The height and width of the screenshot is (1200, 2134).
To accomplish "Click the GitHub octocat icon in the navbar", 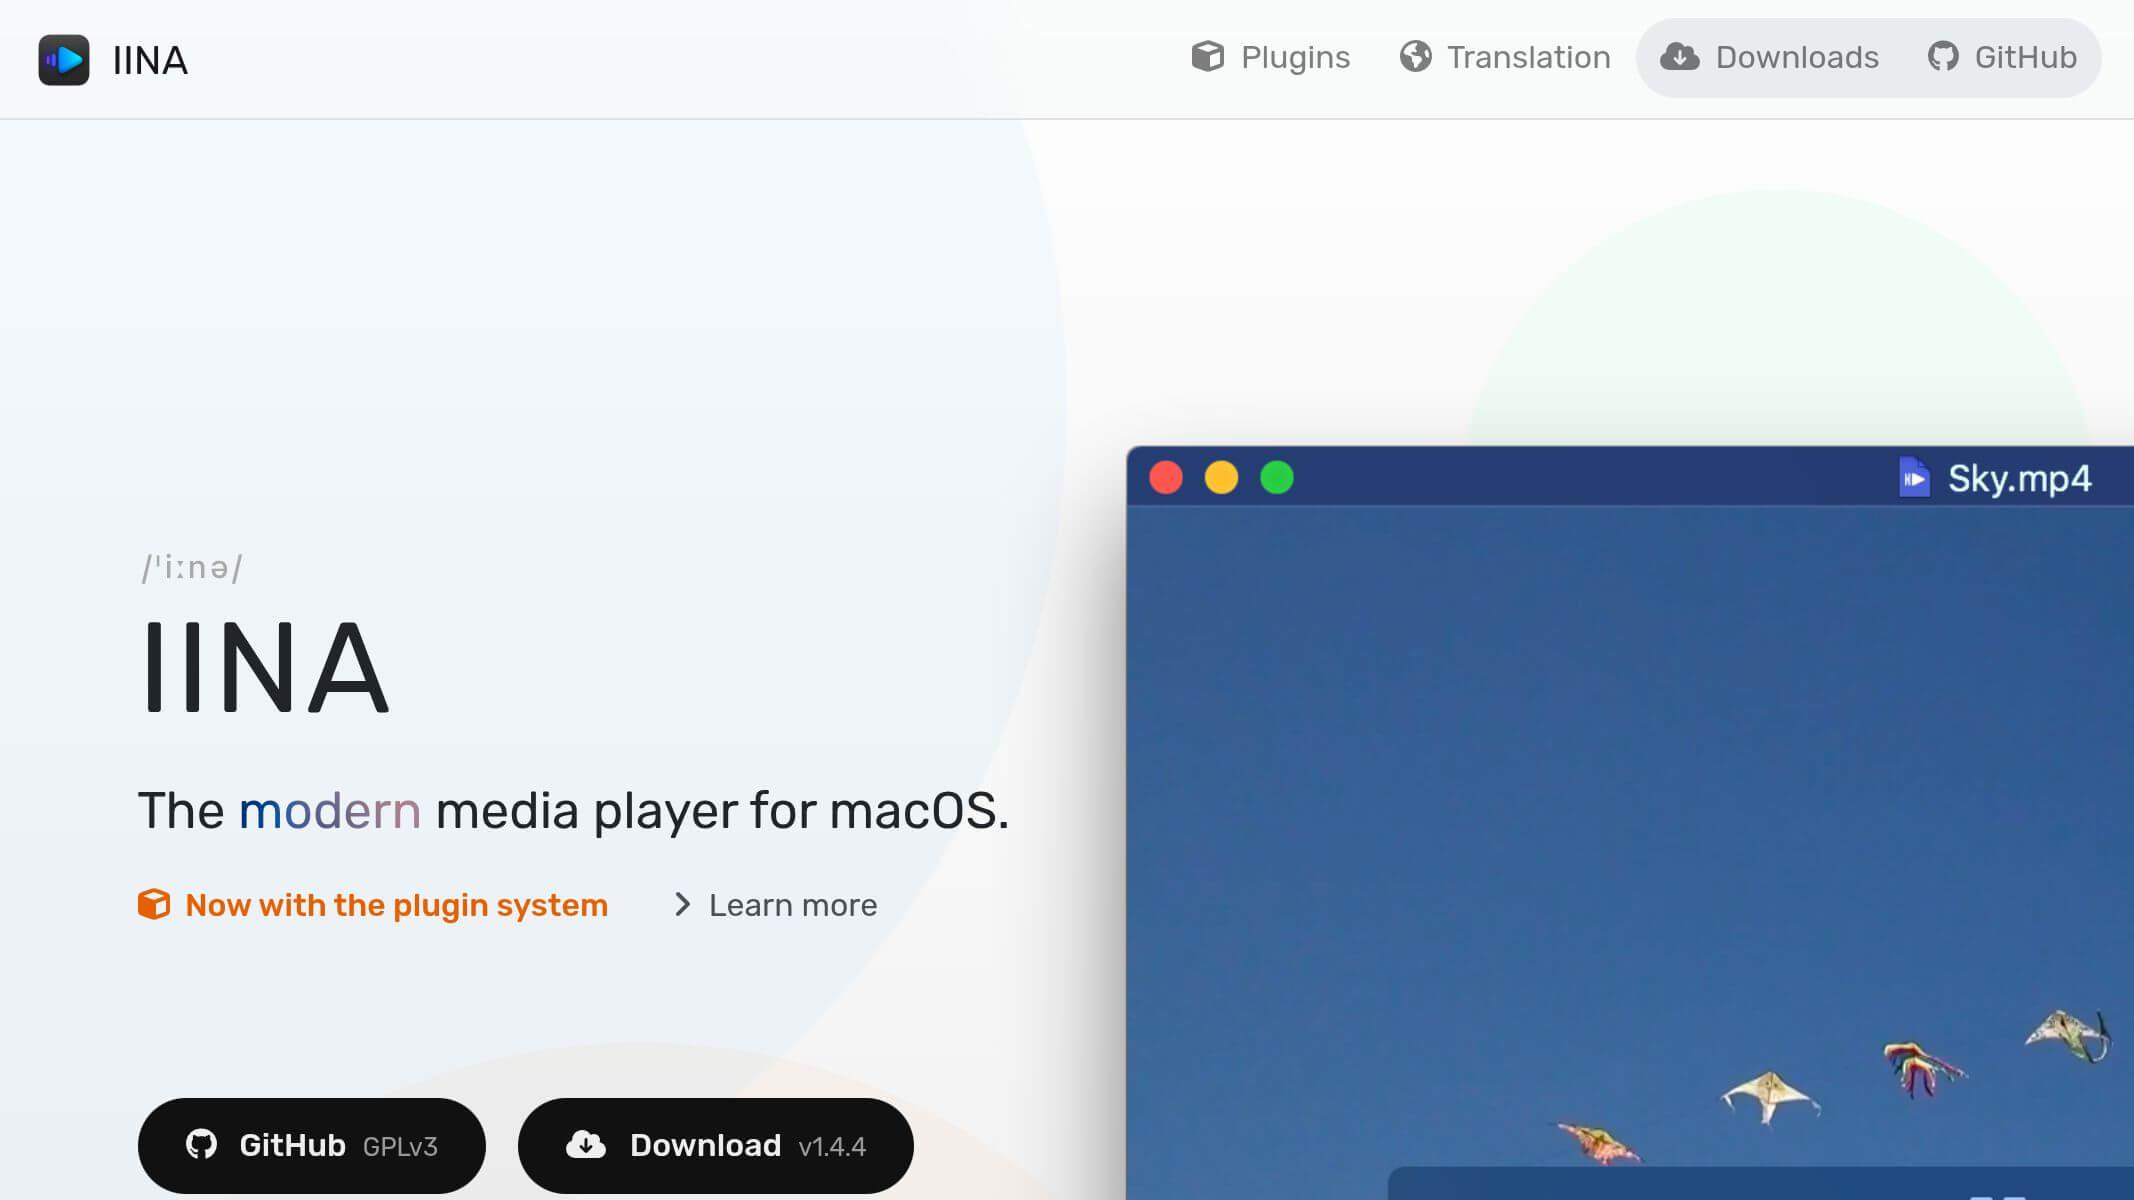I will pyautogui.click(x=1943, y=57).
